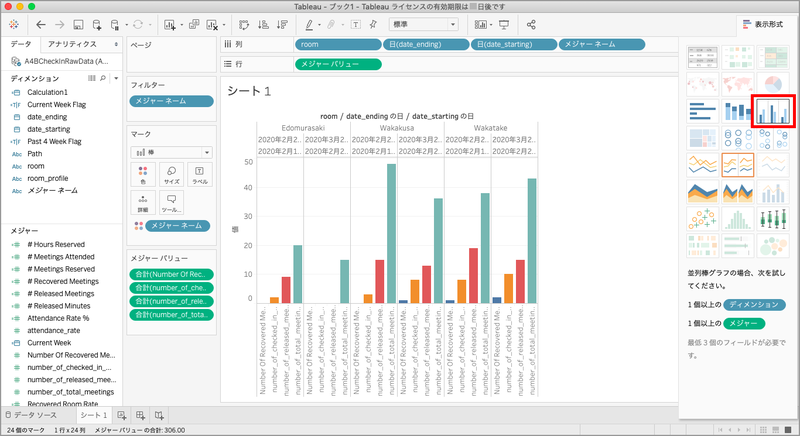Click the Label button in Marks card
This screenshot has height=436, width=800.
coord(199,174)
